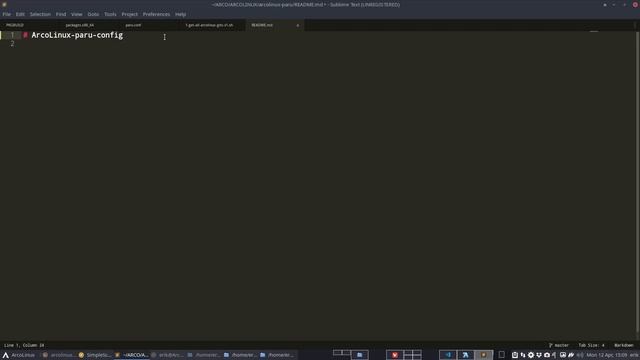
Task: Open the clock showing Mon 12 Apr
Action: point(607,355)
